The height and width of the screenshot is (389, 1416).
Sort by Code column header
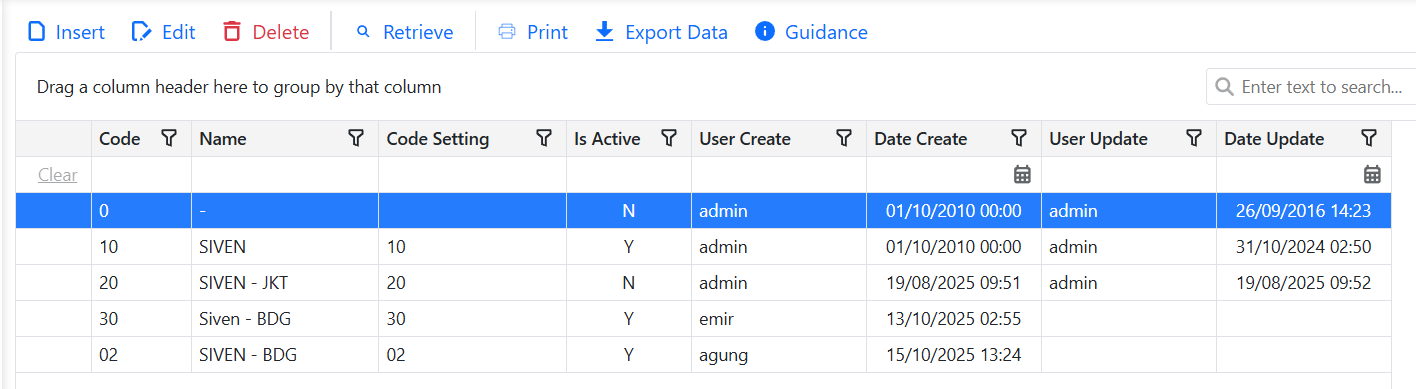[120, 139]
